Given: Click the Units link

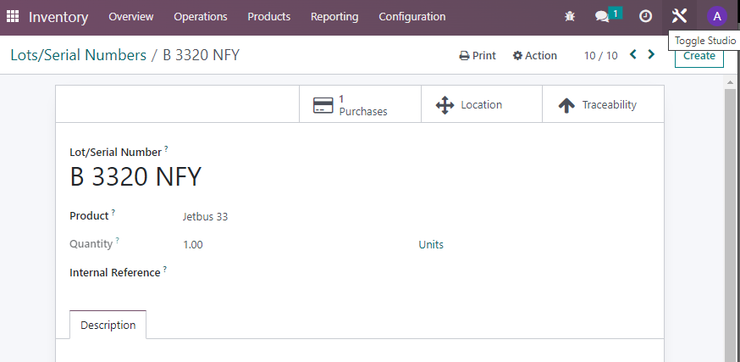Looking at the screenshot, I should [431, 244].
